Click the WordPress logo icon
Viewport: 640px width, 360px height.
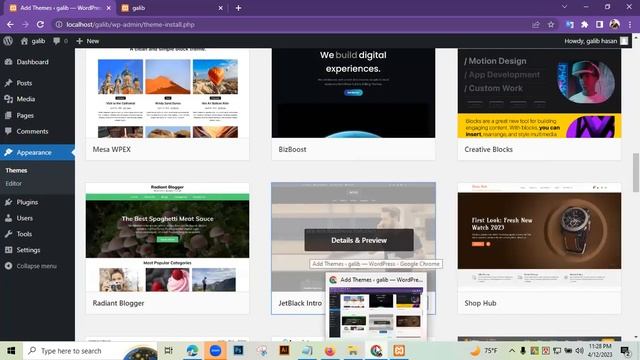8,41
